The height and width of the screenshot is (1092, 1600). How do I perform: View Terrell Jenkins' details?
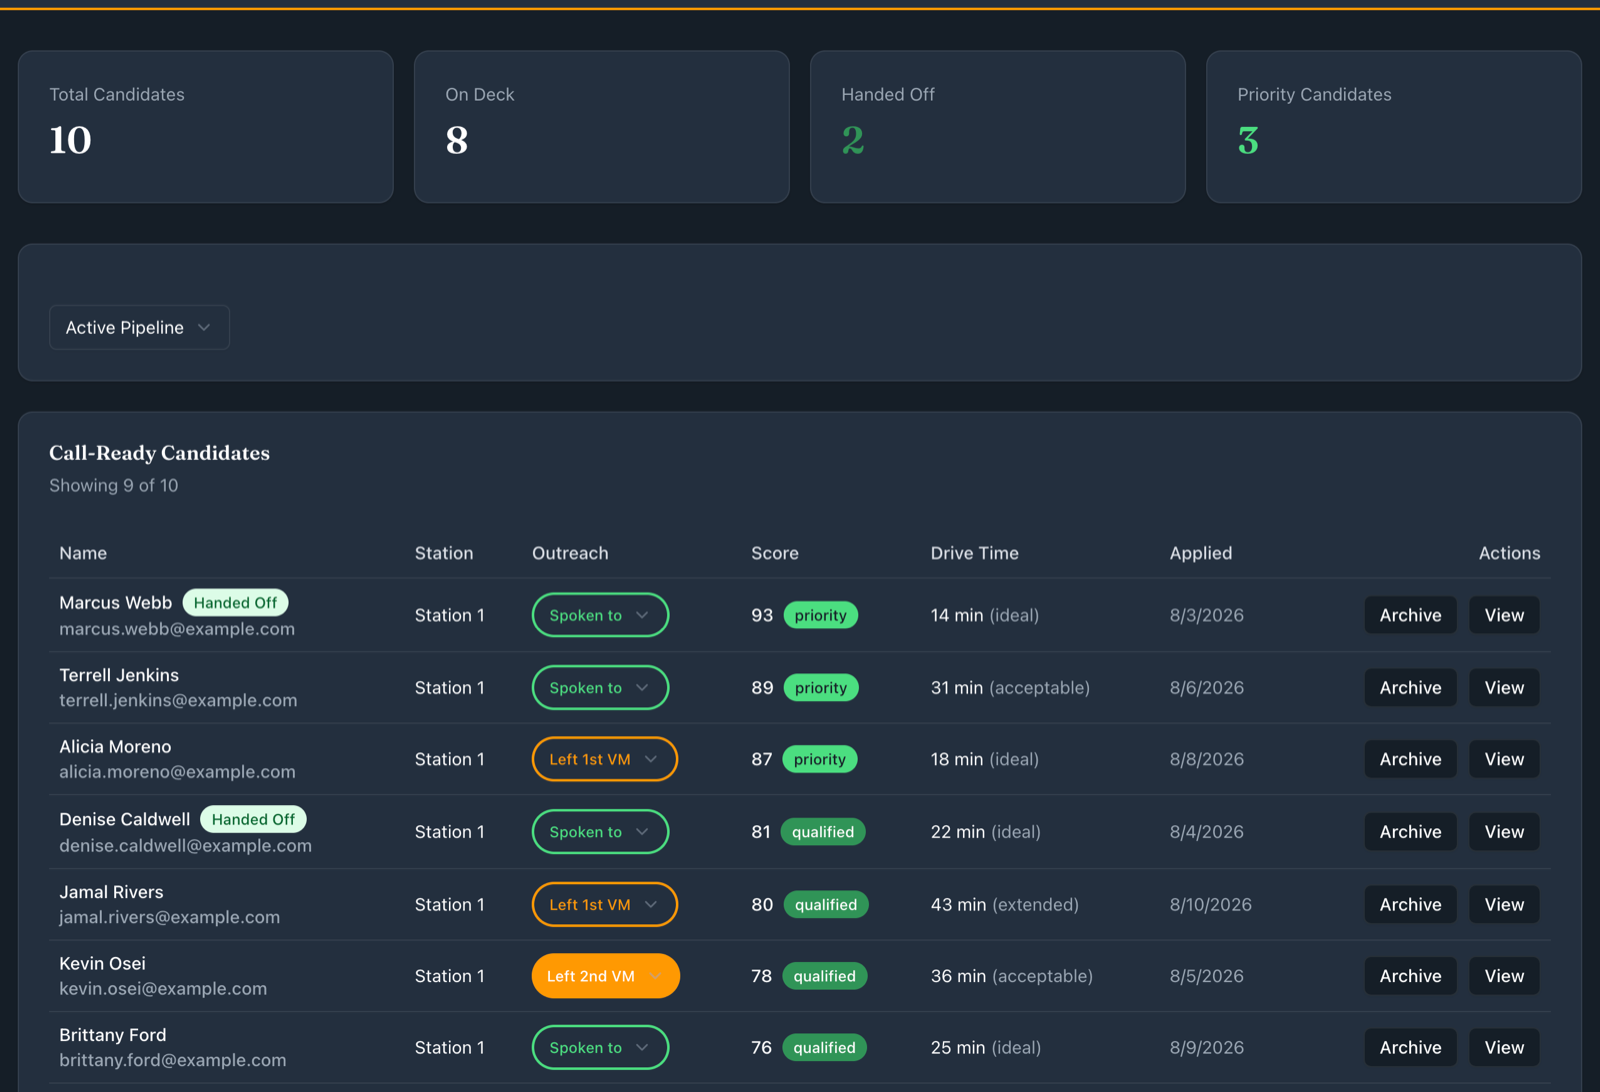(1504, 688)
